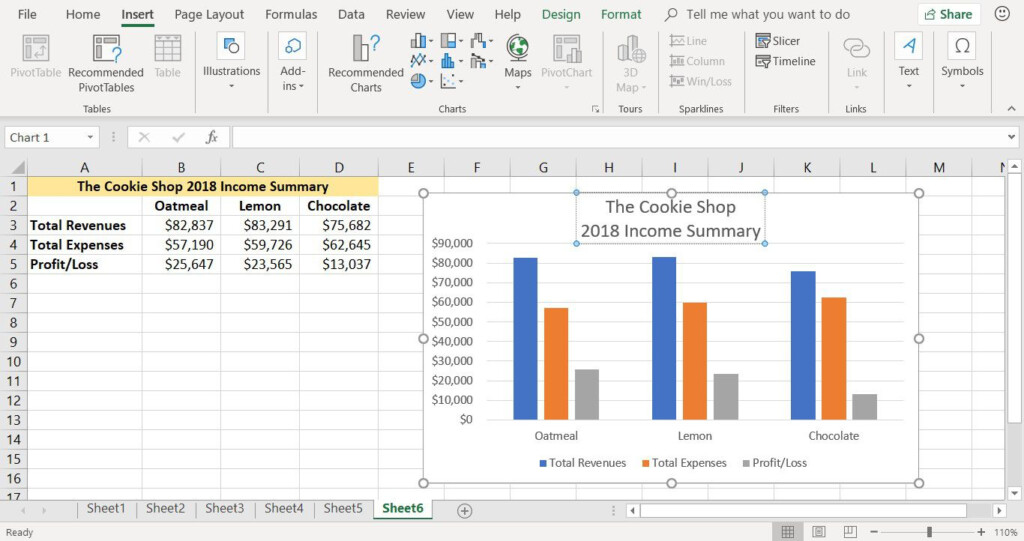Insert a combo chart
The width and height of the screenshot is (1024, 541).
[x=478, y=61]
